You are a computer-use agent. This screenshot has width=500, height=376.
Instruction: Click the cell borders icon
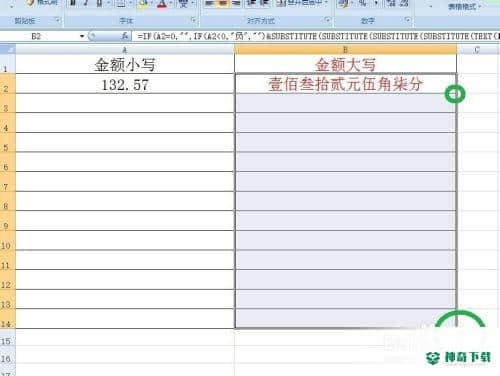point(121,3)
